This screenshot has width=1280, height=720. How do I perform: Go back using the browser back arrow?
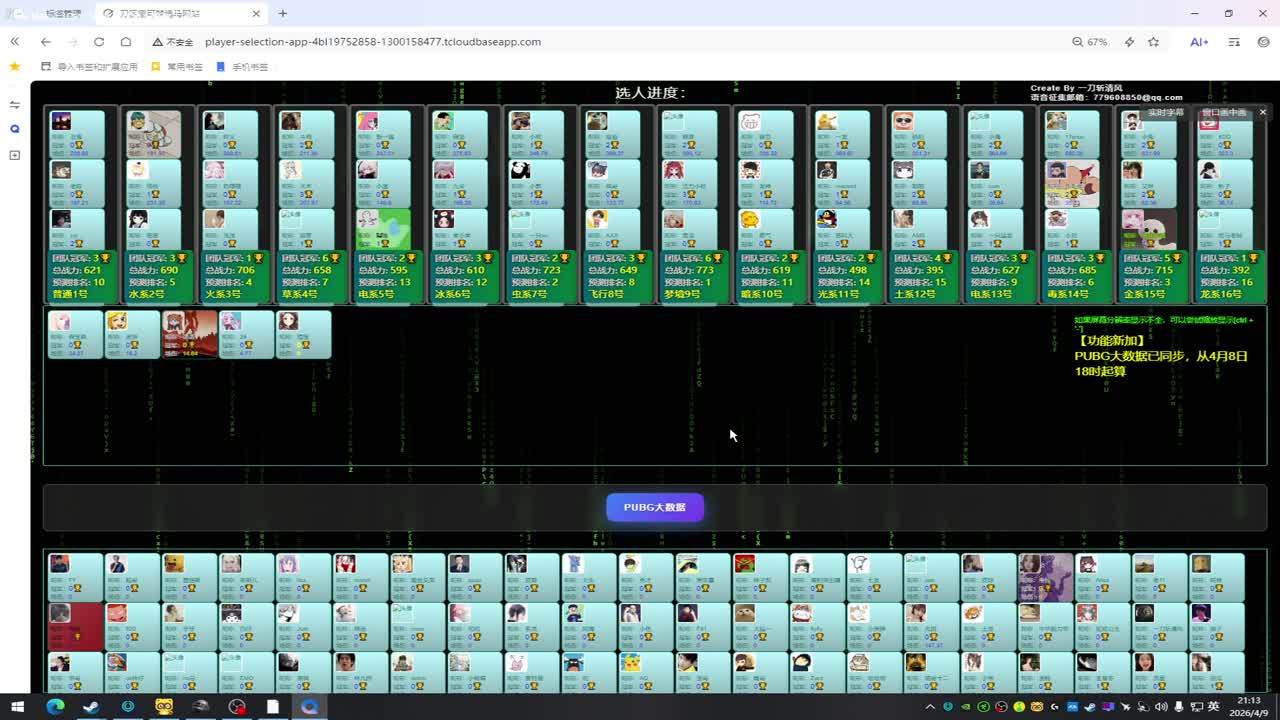coord(46,42)
